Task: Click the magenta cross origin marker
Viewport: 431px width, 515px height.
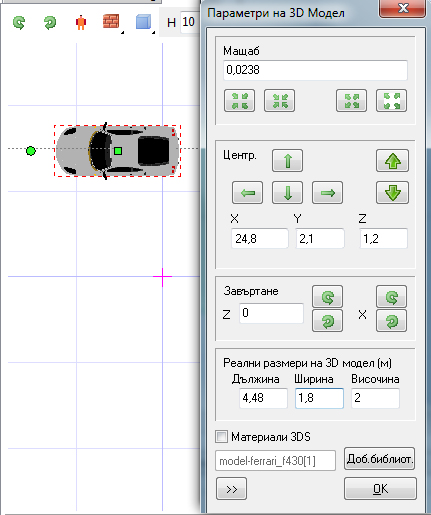Action: coord(162,277)
